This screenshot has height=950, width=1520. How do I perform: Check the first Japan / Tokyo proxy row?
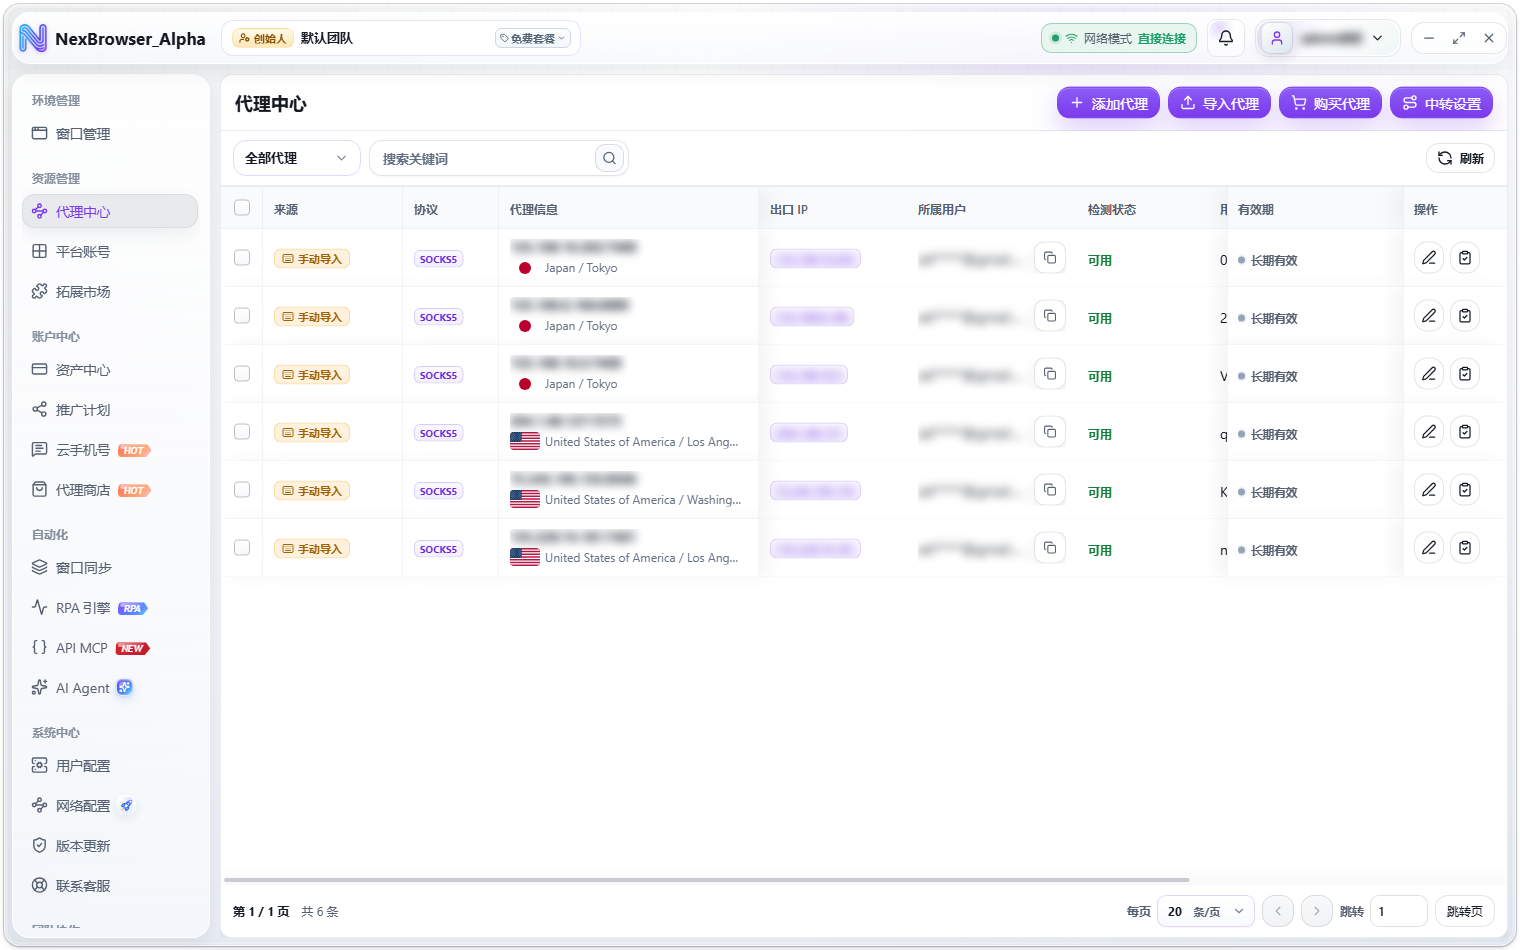242,258
